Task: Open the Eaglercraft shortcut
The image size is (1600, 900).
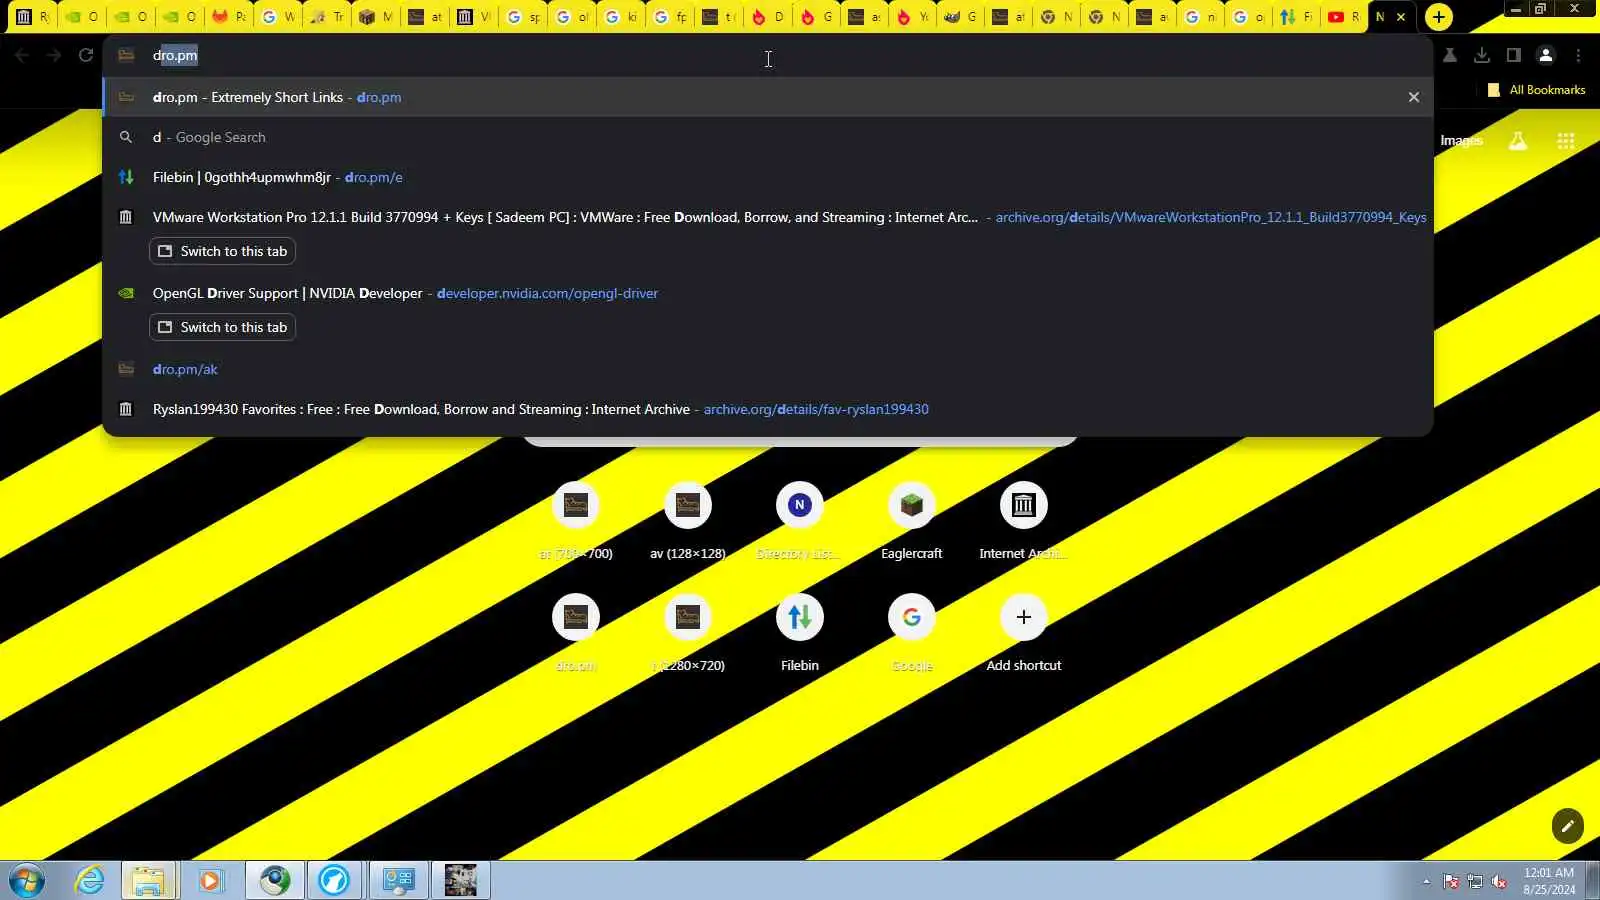Action: click(x=912, y=522)
